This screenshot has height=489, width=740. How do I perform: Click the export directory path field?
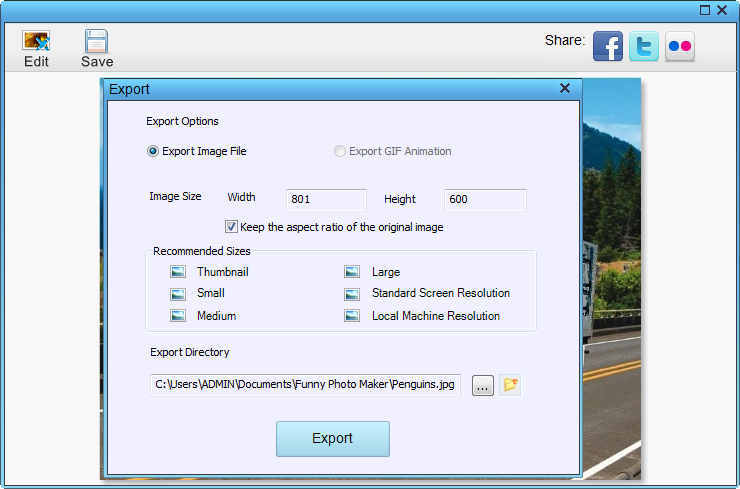pyautogui.click(x=305, y=385)
